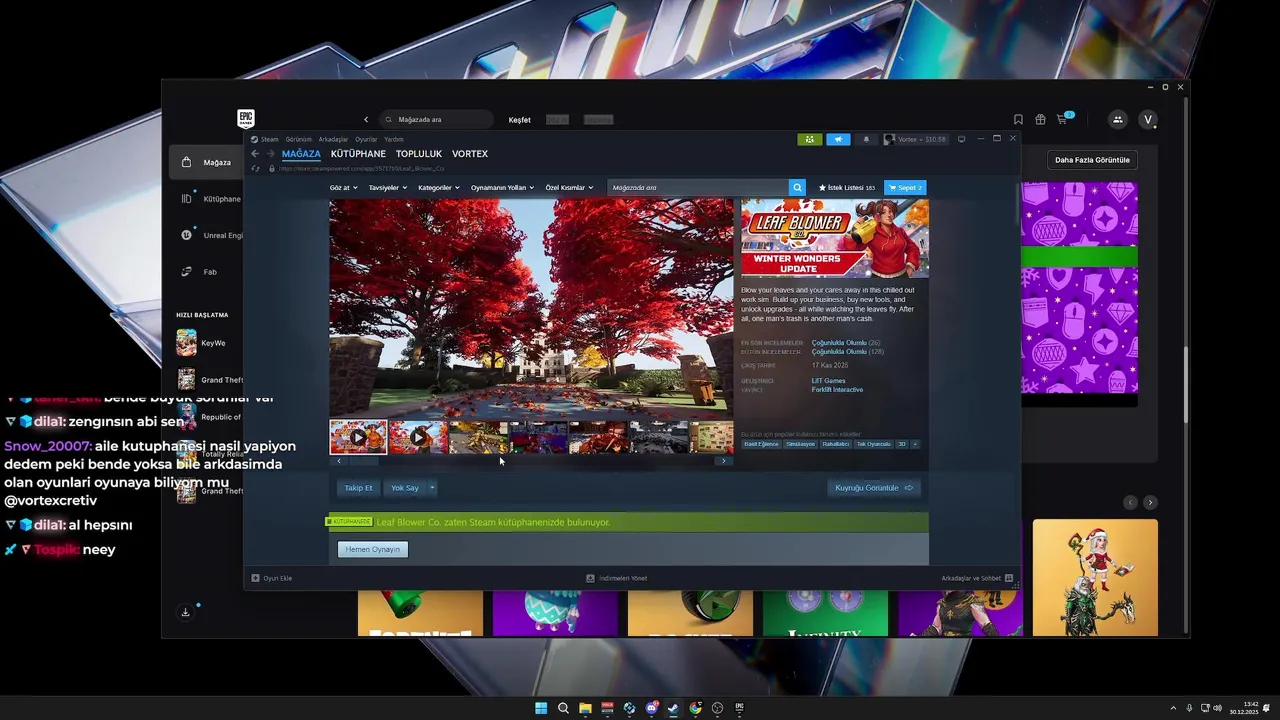Open İndirmeleri Yönet downloads

tap(617, 578)
